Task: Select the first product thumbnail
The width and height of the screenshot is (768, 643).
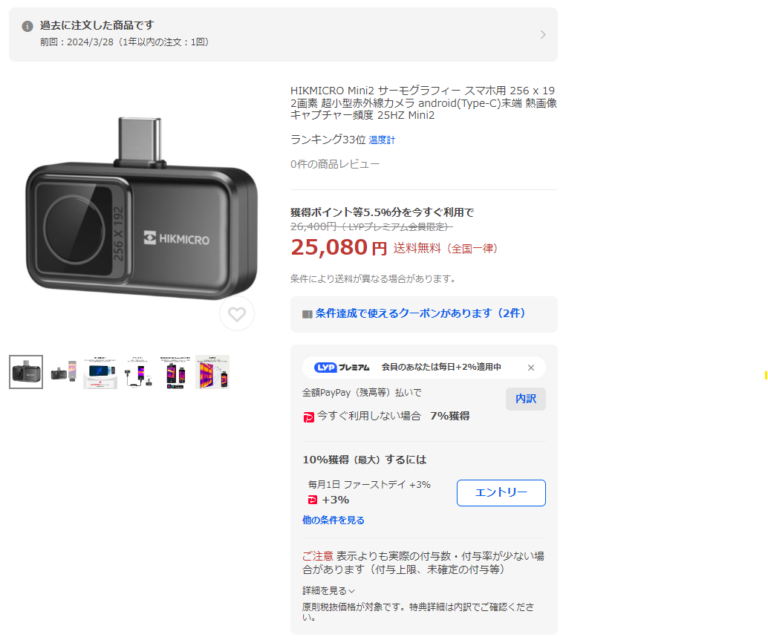Action: (26, 372)
